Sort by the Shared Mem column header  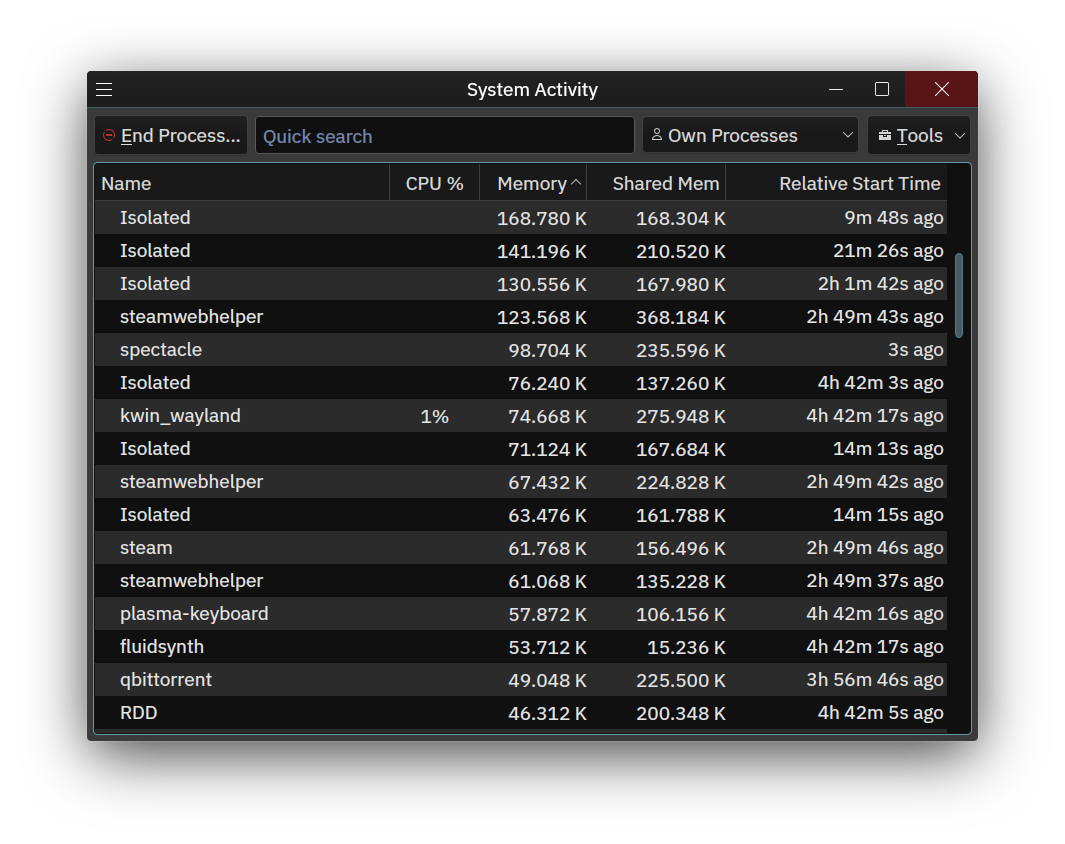tap(656, 183)
